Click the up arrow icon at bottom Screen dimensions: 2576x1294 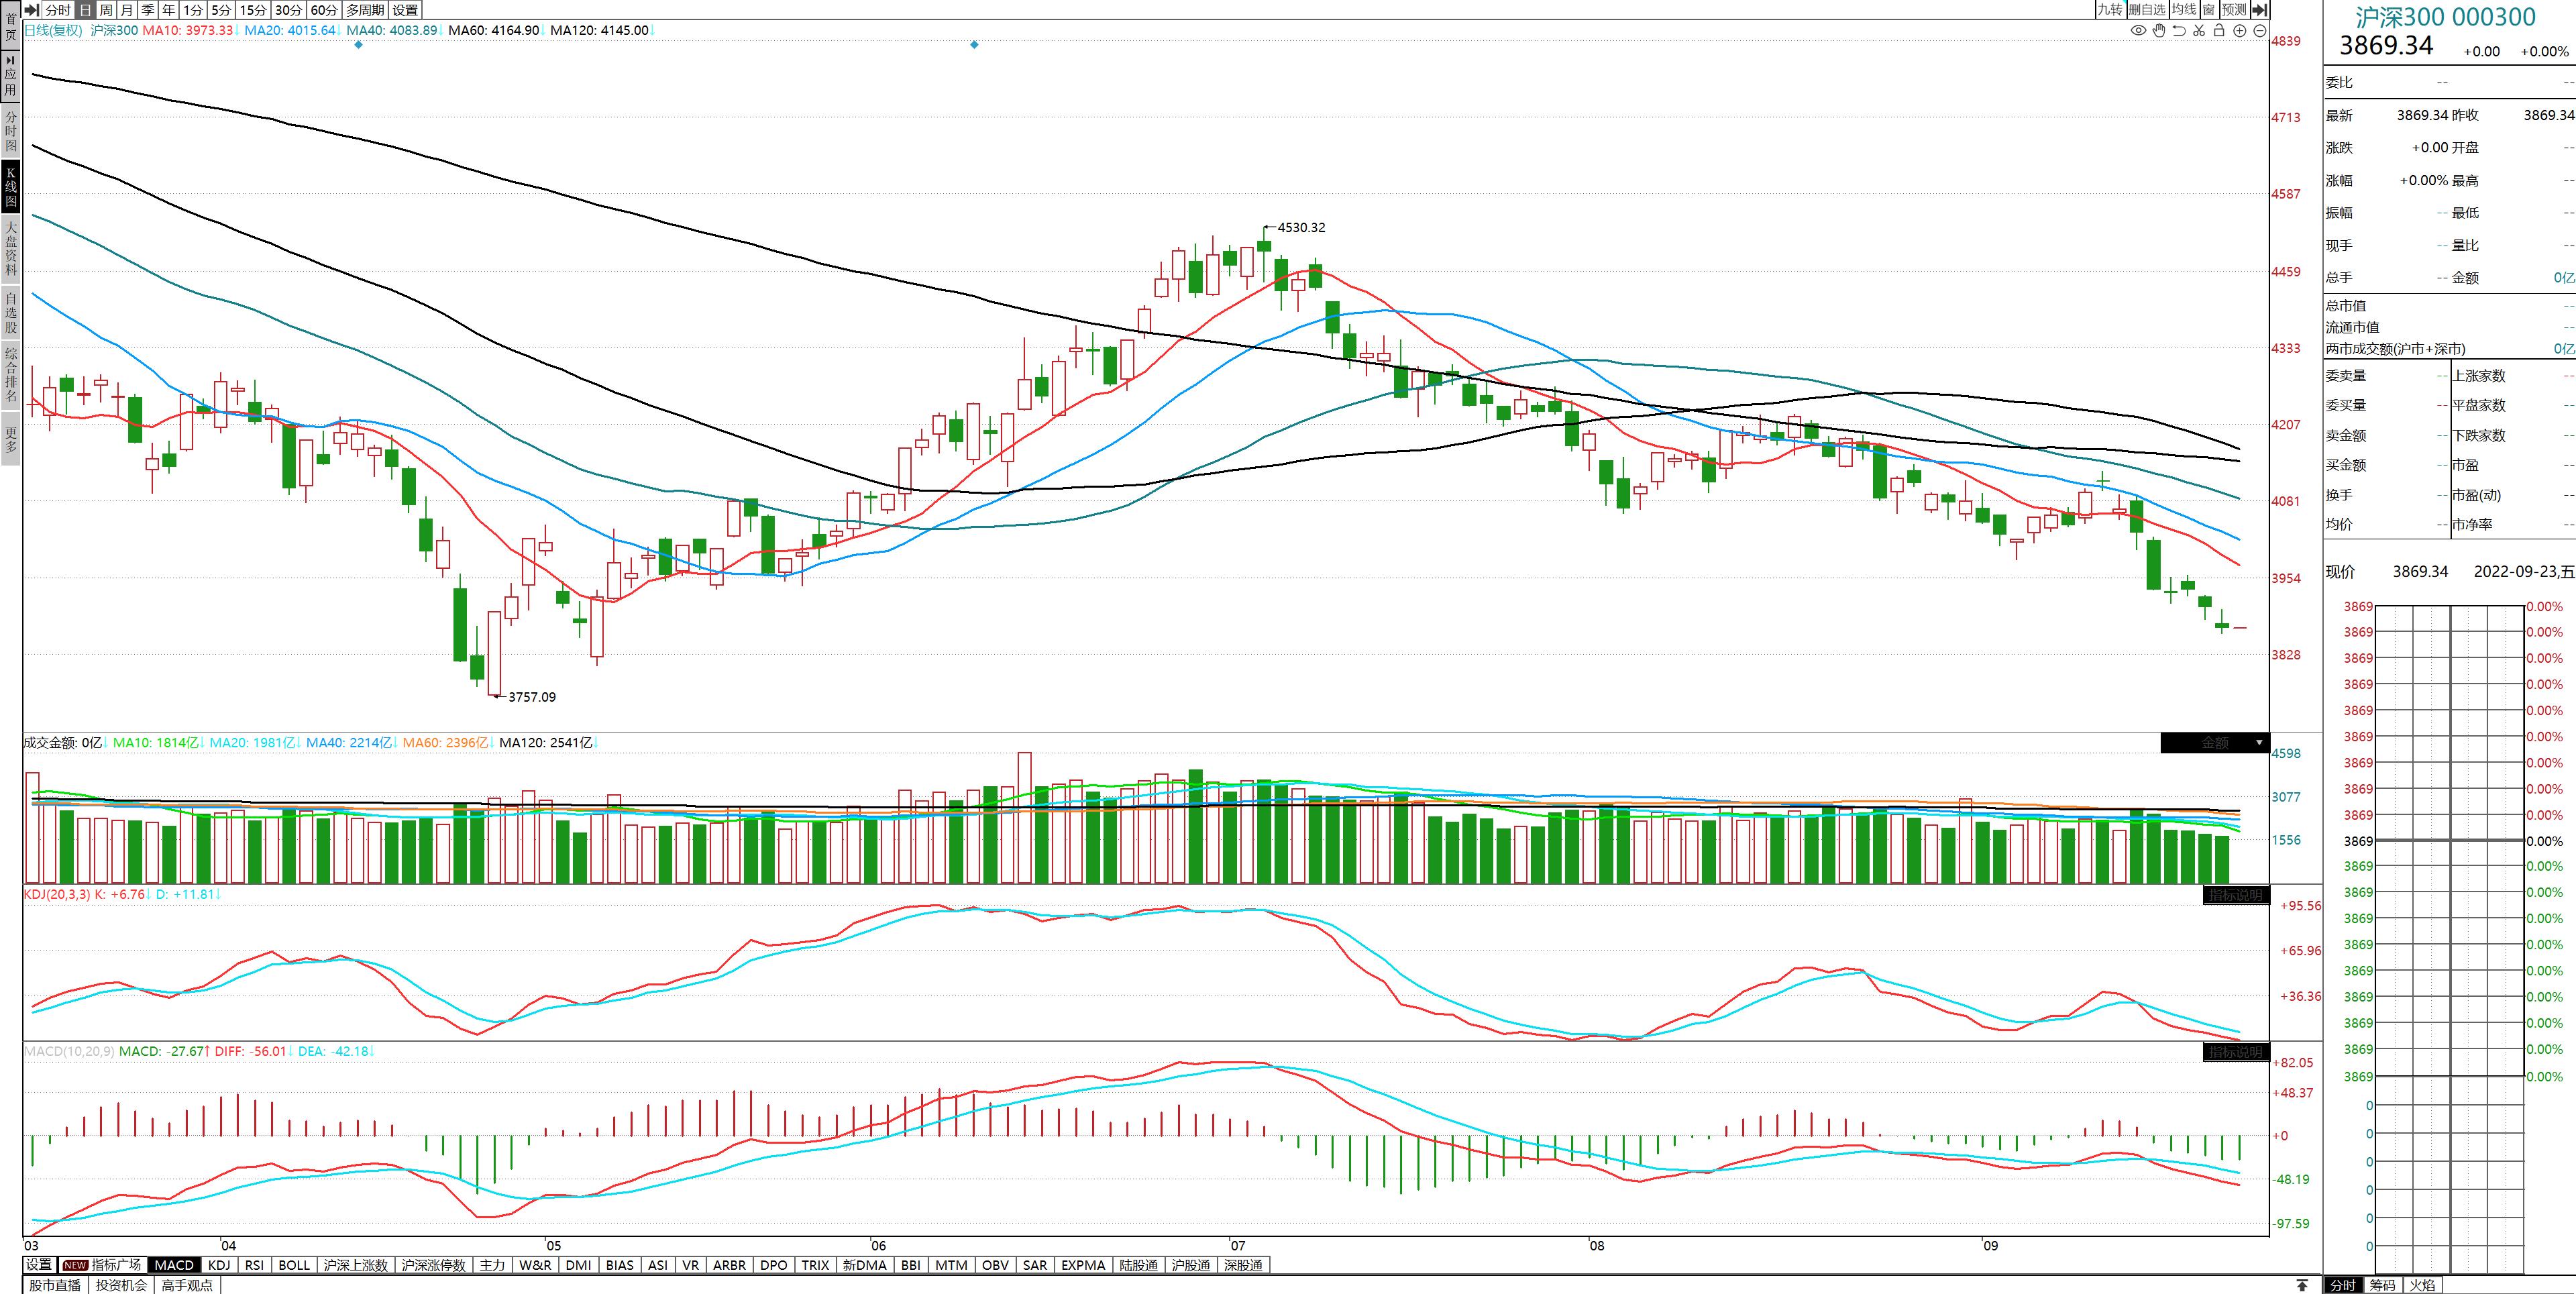tap(2302, 1285)
